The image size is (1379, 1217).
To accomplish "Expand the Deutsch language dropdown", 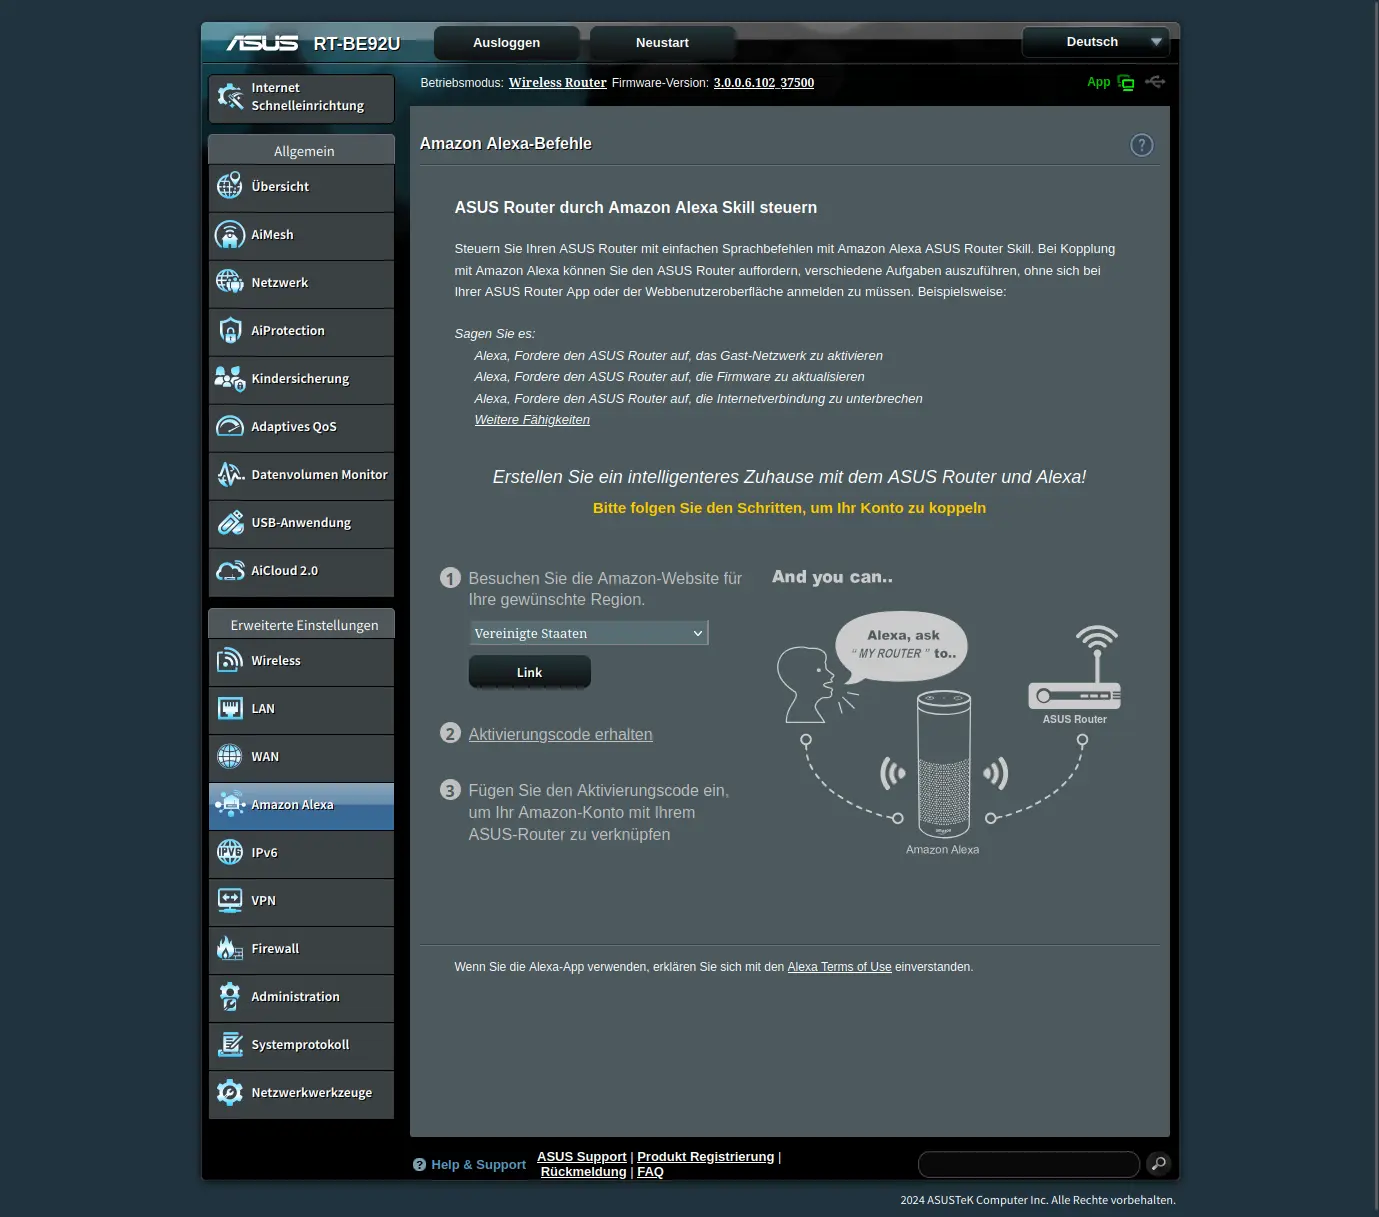I will click(x=1095, y=42).
